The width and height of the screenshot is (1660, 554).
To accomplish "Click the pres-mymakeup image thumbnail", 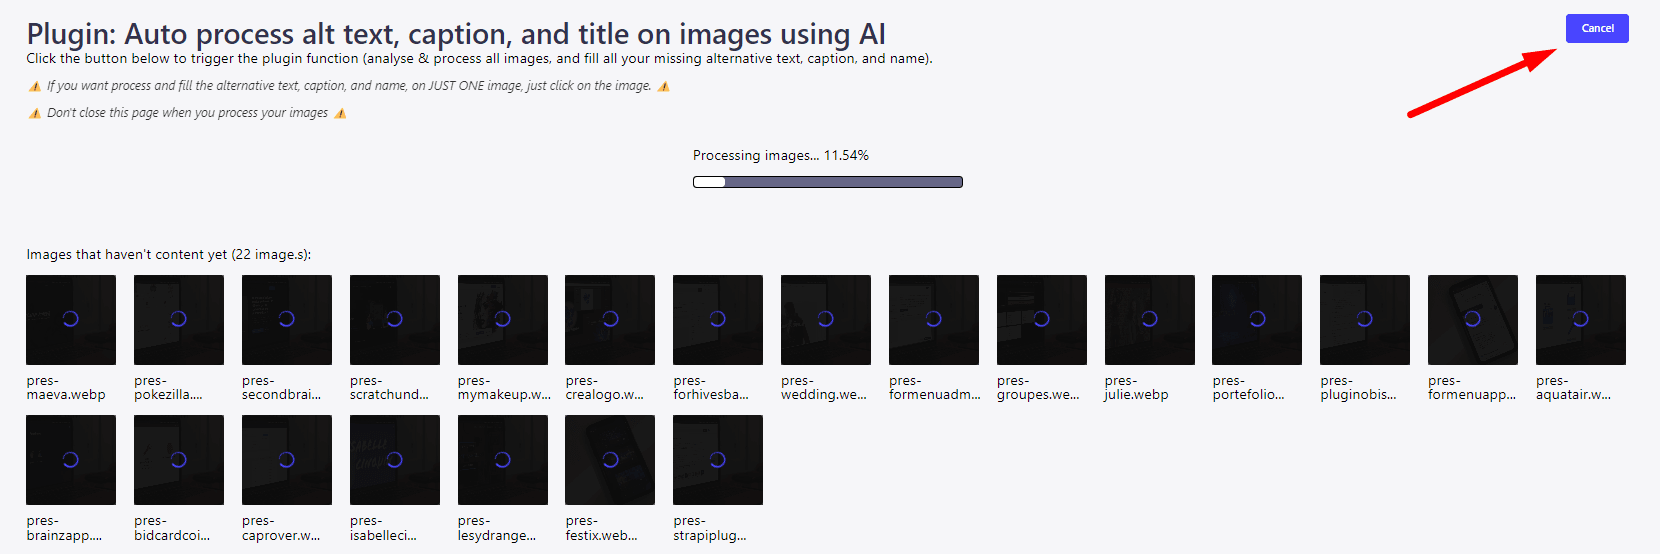I will [503, 320].
